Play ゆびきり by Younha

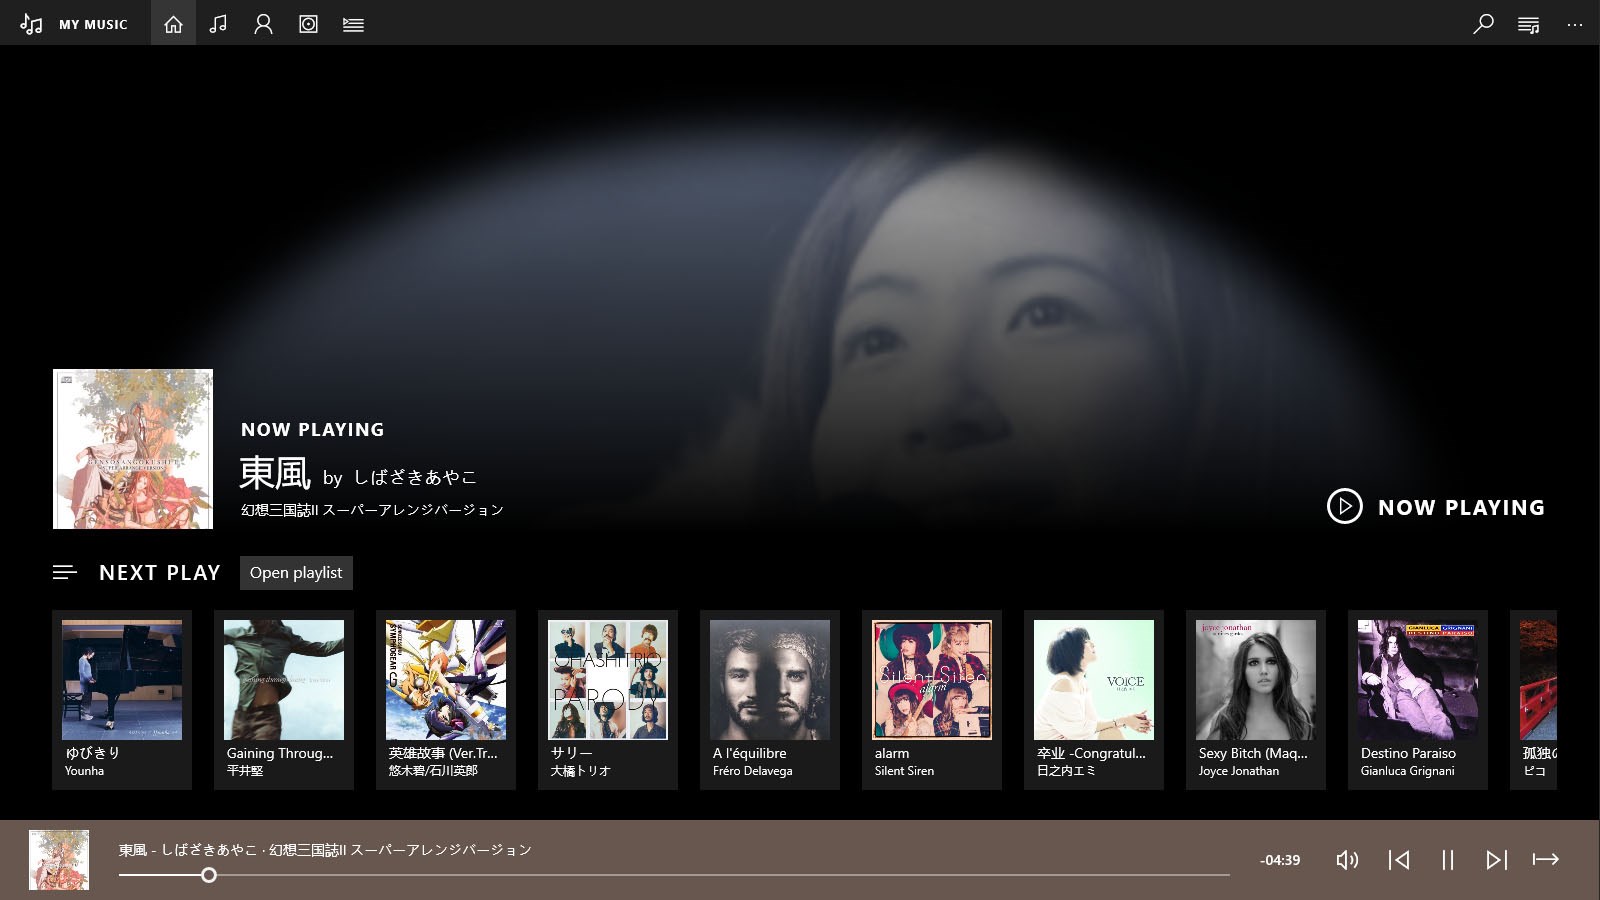122,700
